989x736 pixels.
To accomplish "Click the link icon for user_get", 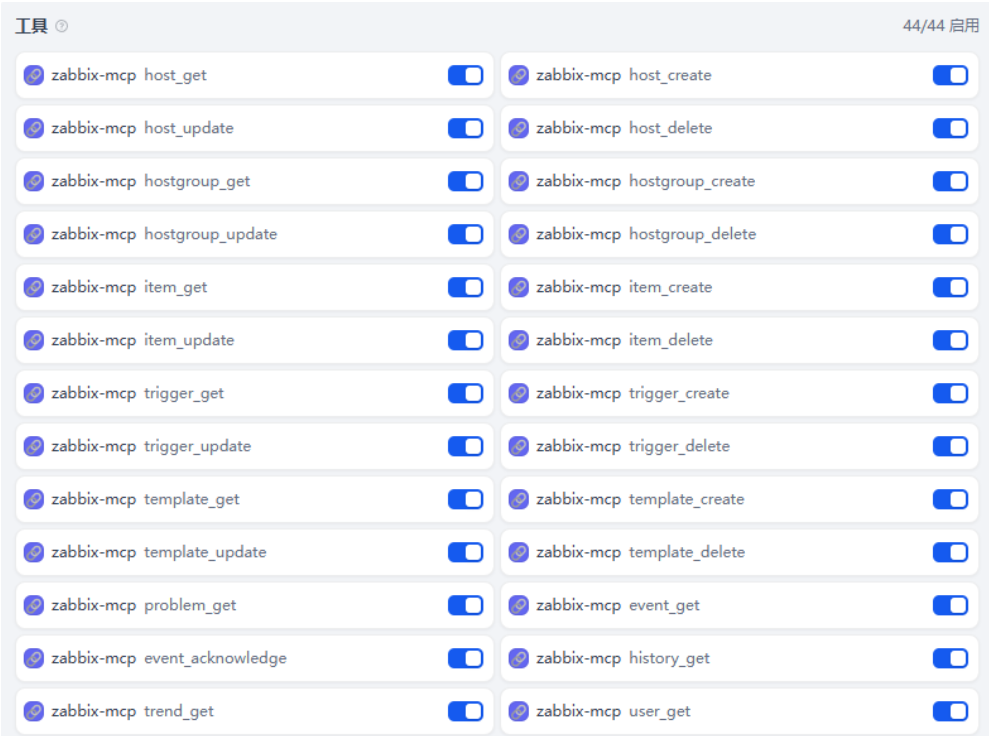I will click(x=518, y=711).
